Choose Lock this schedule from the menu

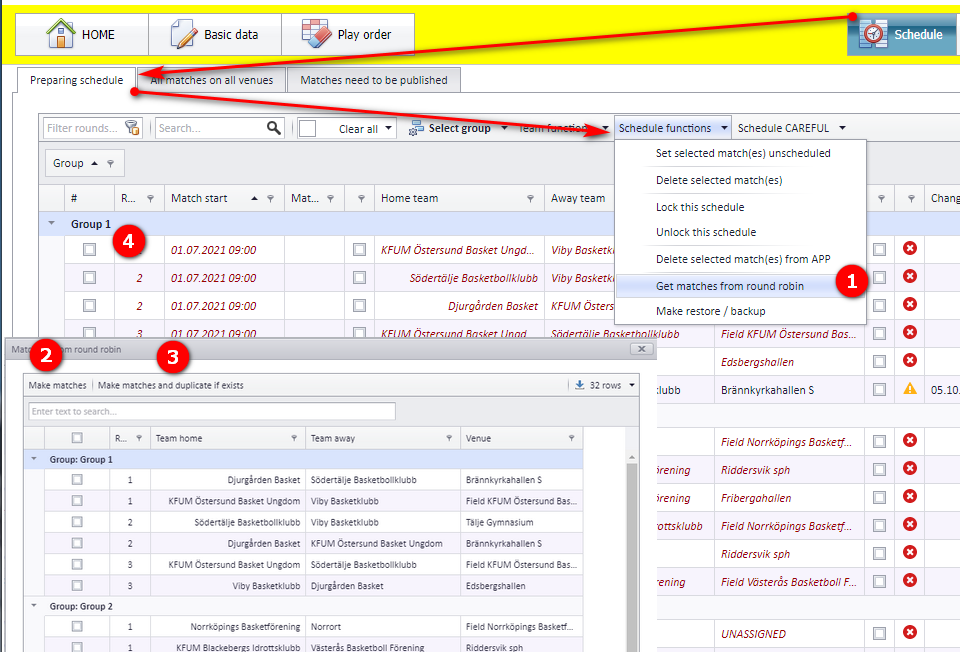click(x=700, y=207)
